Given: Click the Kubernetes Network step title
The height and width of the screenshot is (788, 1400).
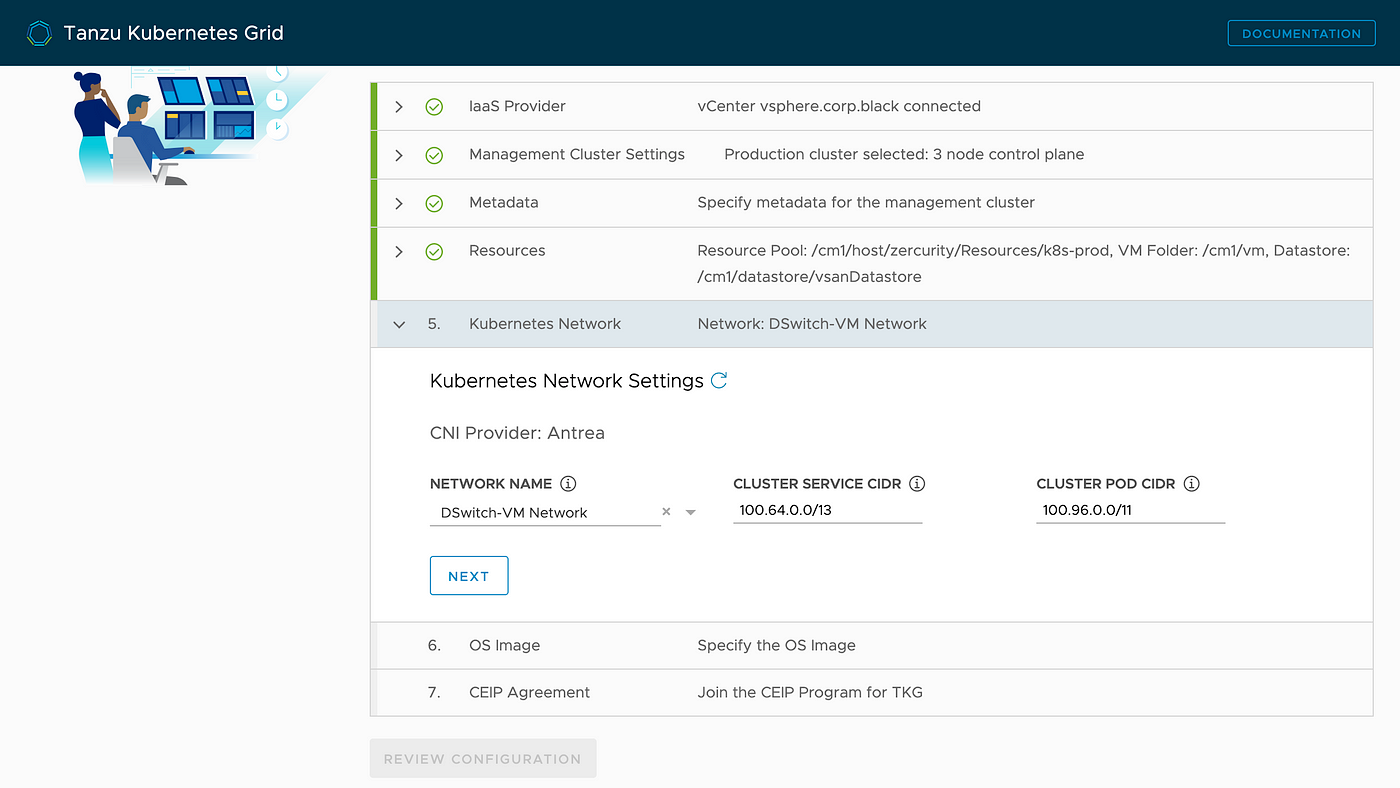Looking at the screenshot, I should tap(545, 324).
